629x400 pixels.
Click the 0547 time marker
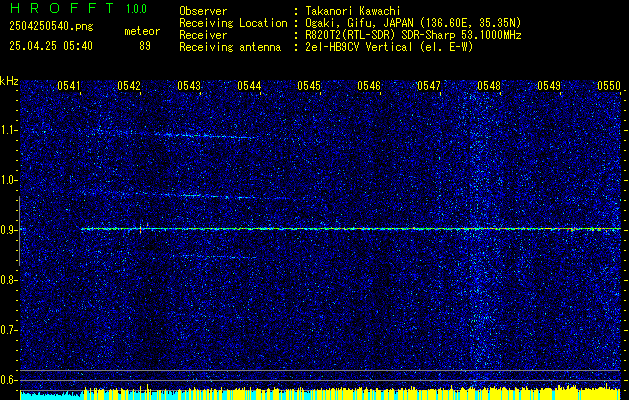coord(429,86)
